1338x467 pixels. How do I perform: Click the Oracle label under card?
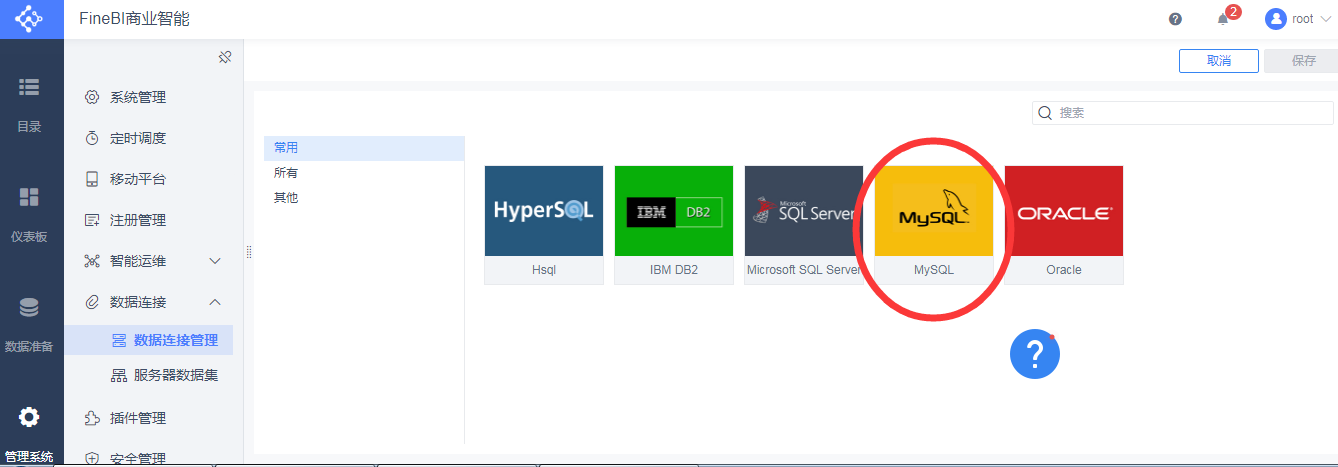(1064, 270)
